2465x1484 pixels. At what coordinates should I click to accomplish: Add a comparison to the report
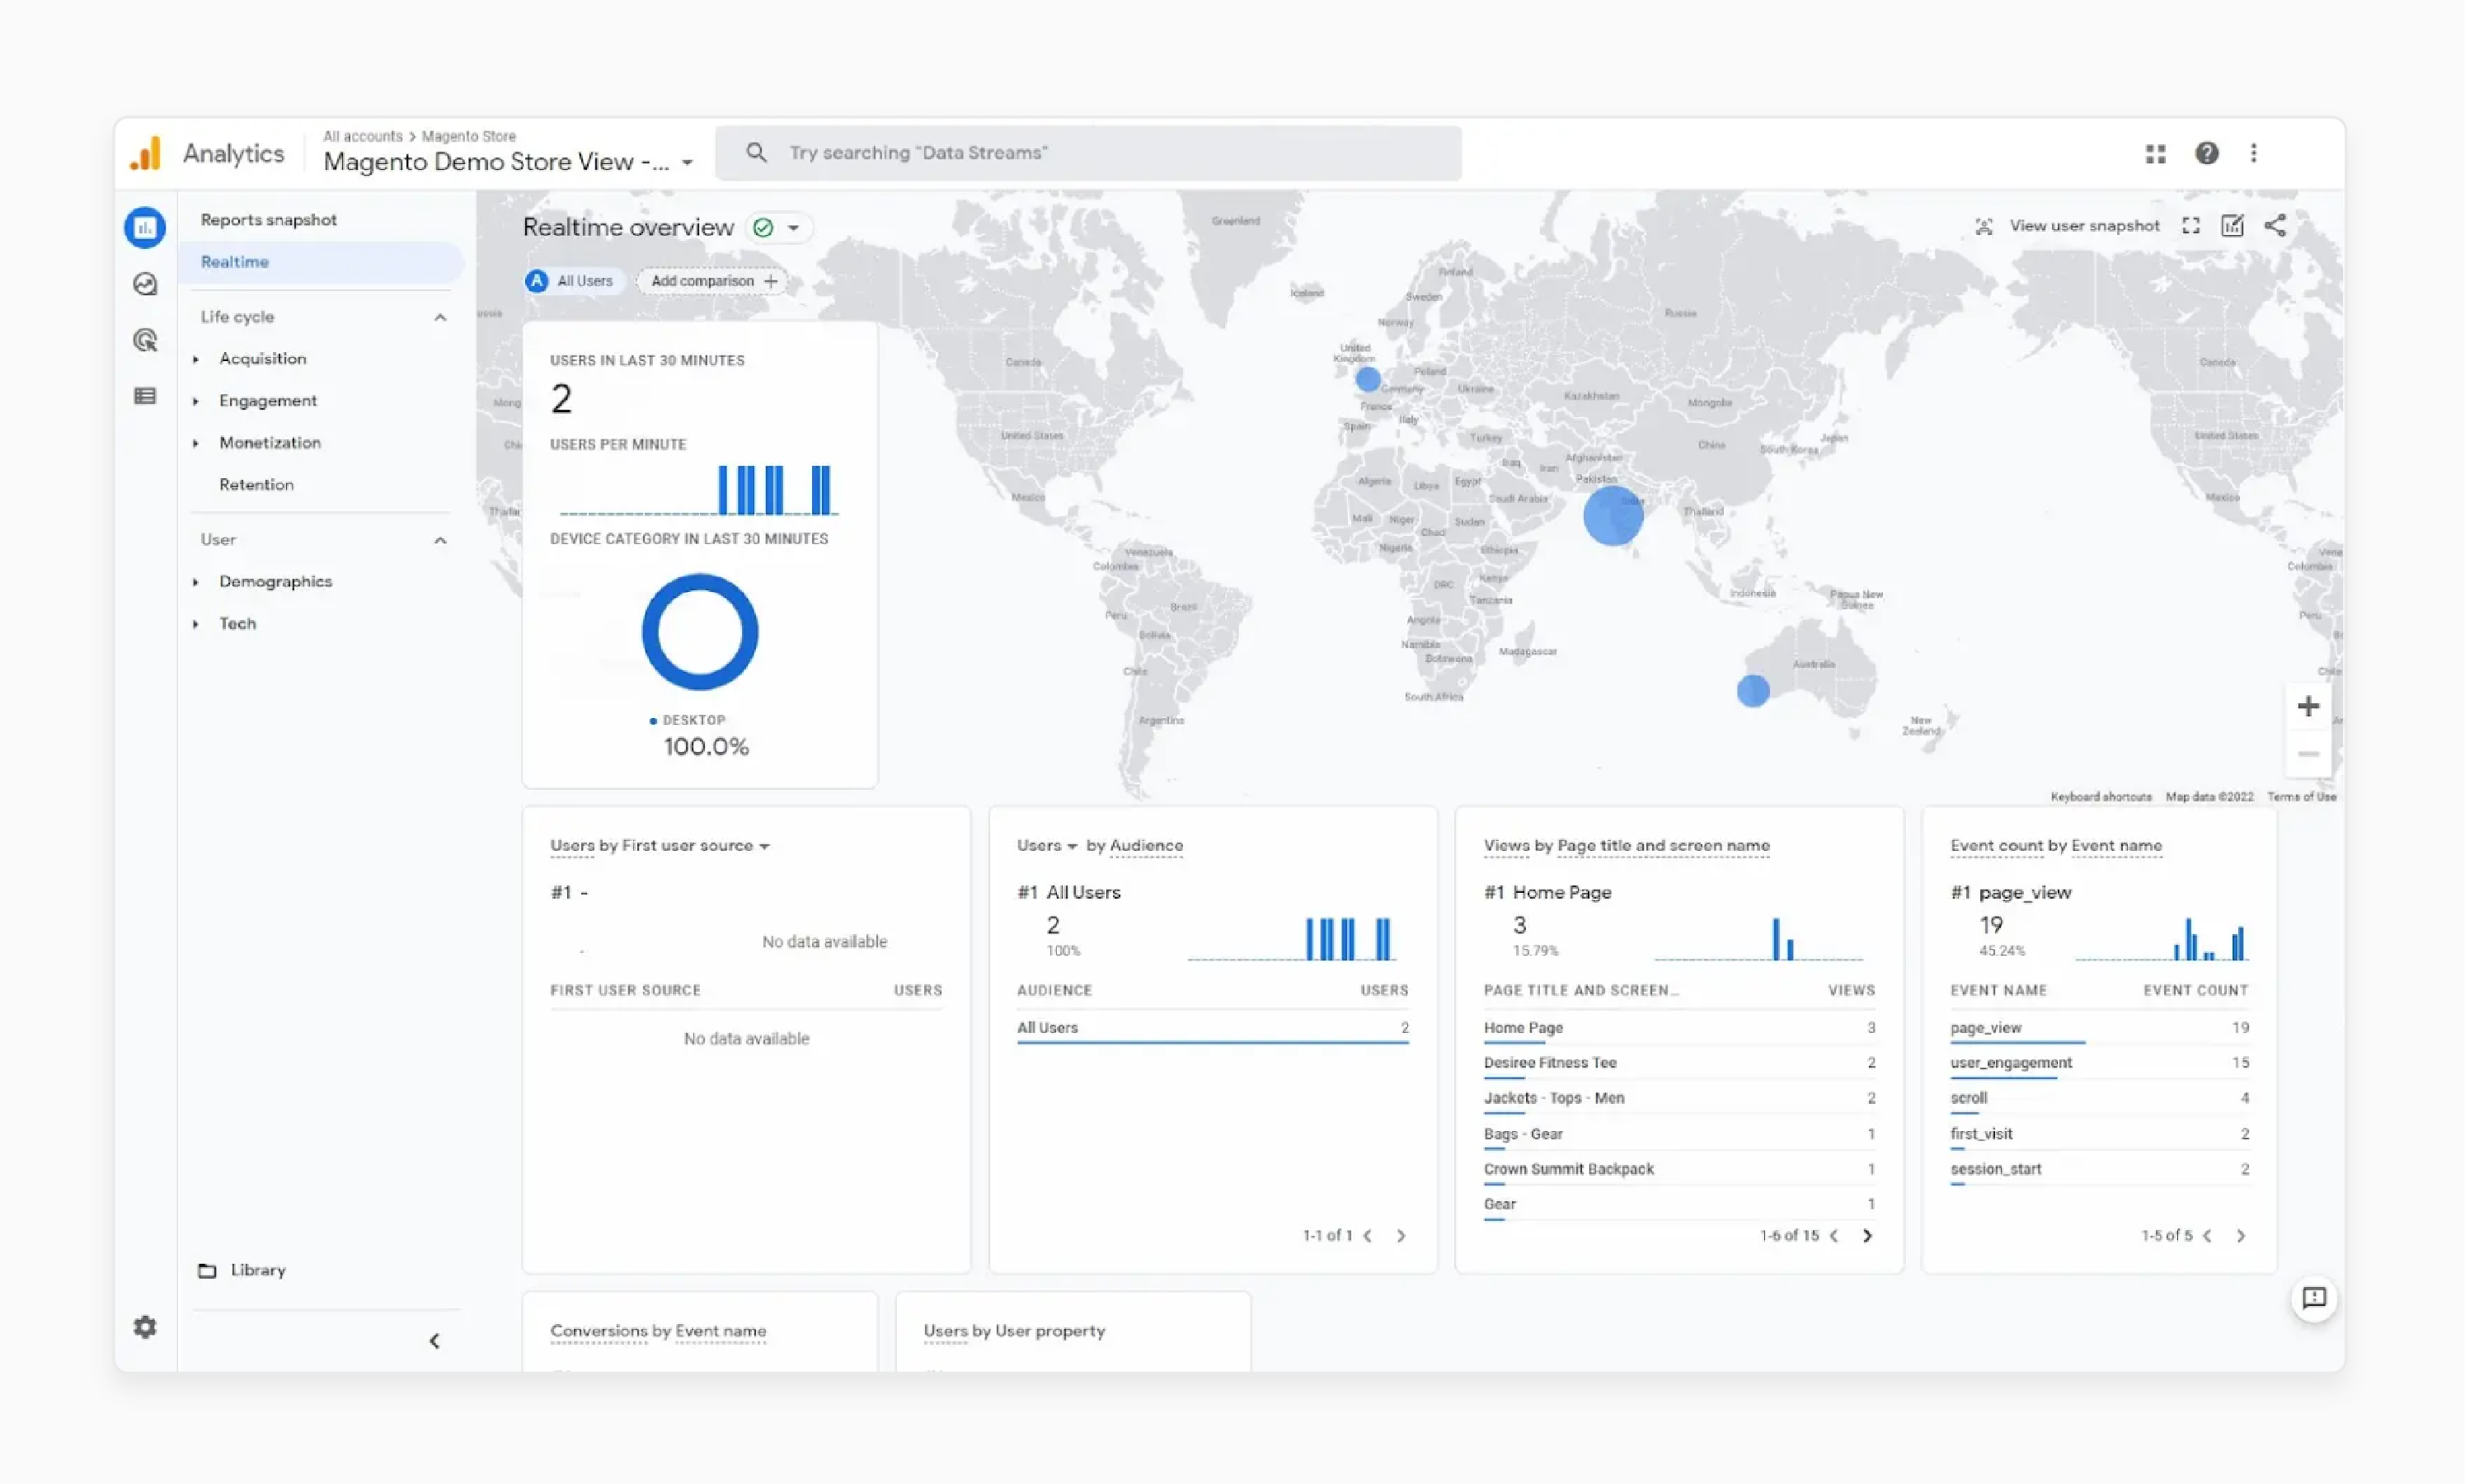tap(711, 281)
